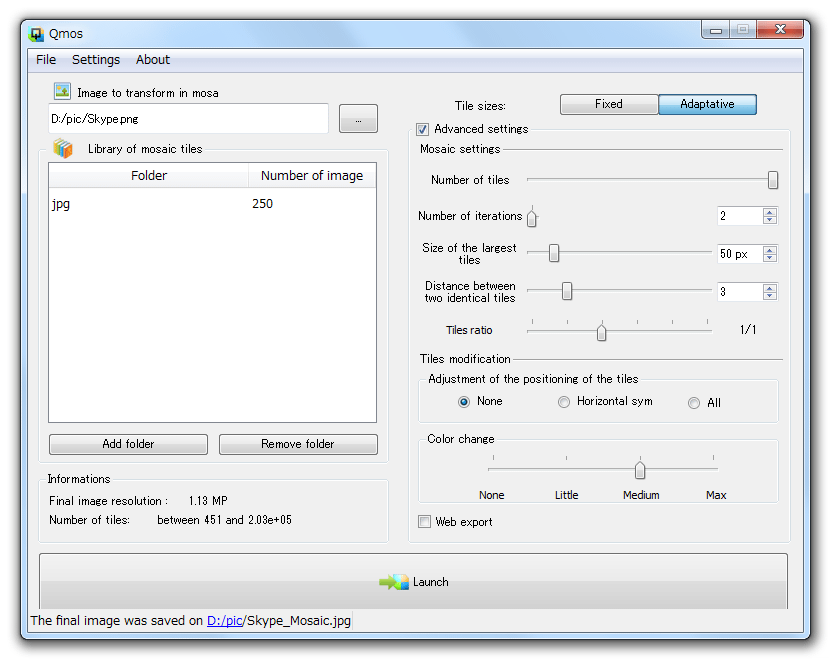Click the Remove folder button
This screenshot has height=663, width=834.
pos(298,444)
